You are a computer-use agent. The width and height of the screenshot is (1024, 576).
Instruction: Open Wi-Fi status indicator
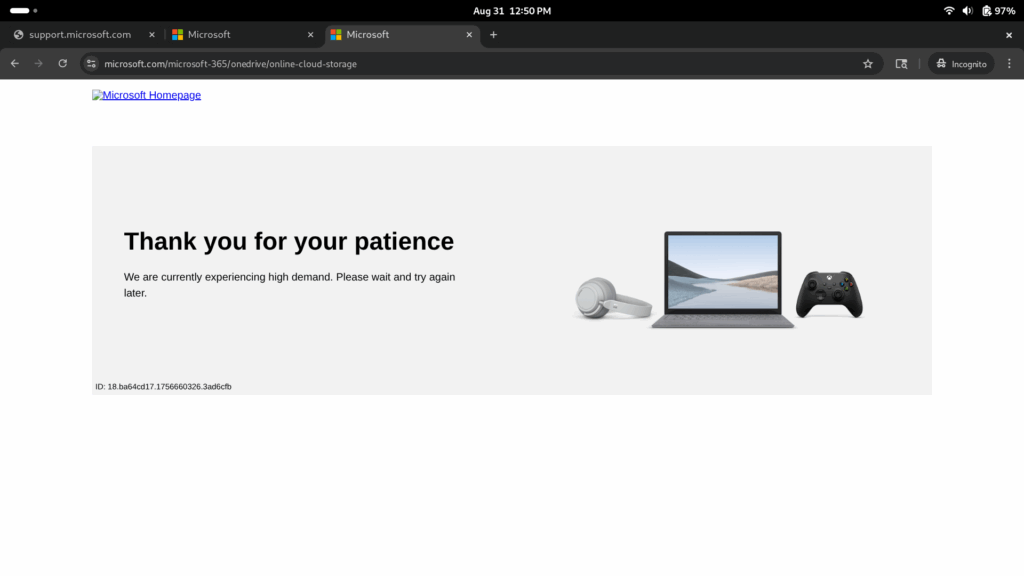[x=948, y=10]
